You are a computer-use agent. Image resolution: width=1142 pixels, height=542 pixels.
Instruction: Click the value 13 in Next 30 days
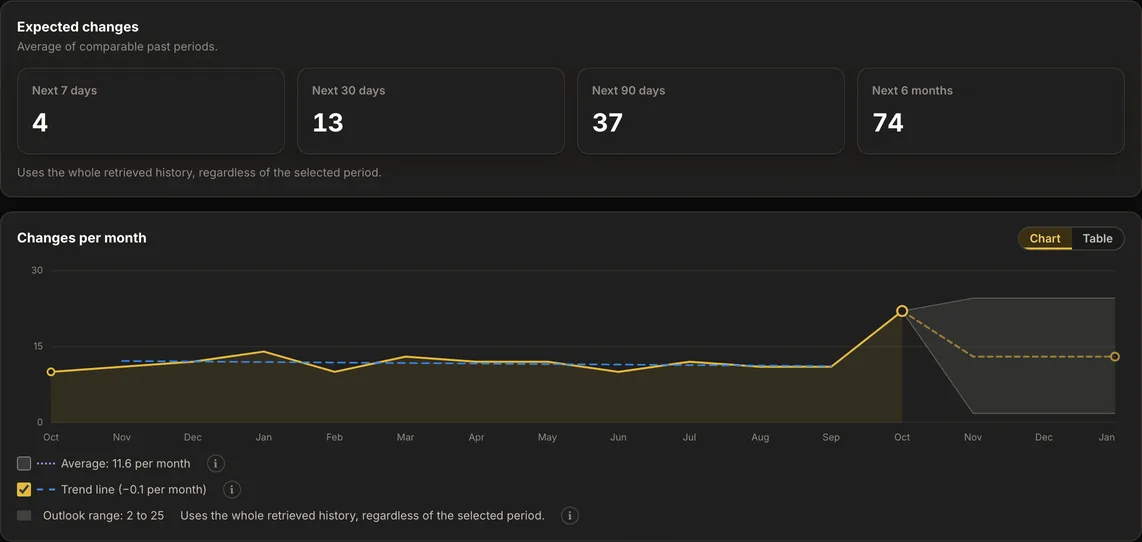(x=328, y=123)
